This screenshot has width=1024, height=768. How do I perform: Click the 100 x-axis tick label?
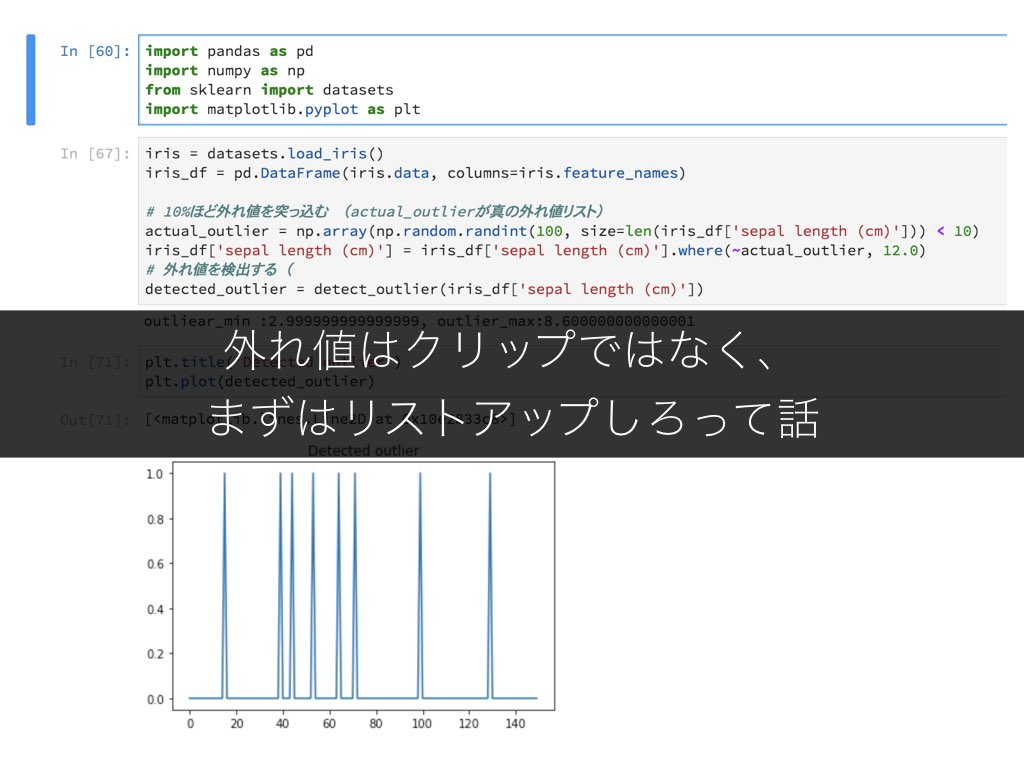coord(421,724)
